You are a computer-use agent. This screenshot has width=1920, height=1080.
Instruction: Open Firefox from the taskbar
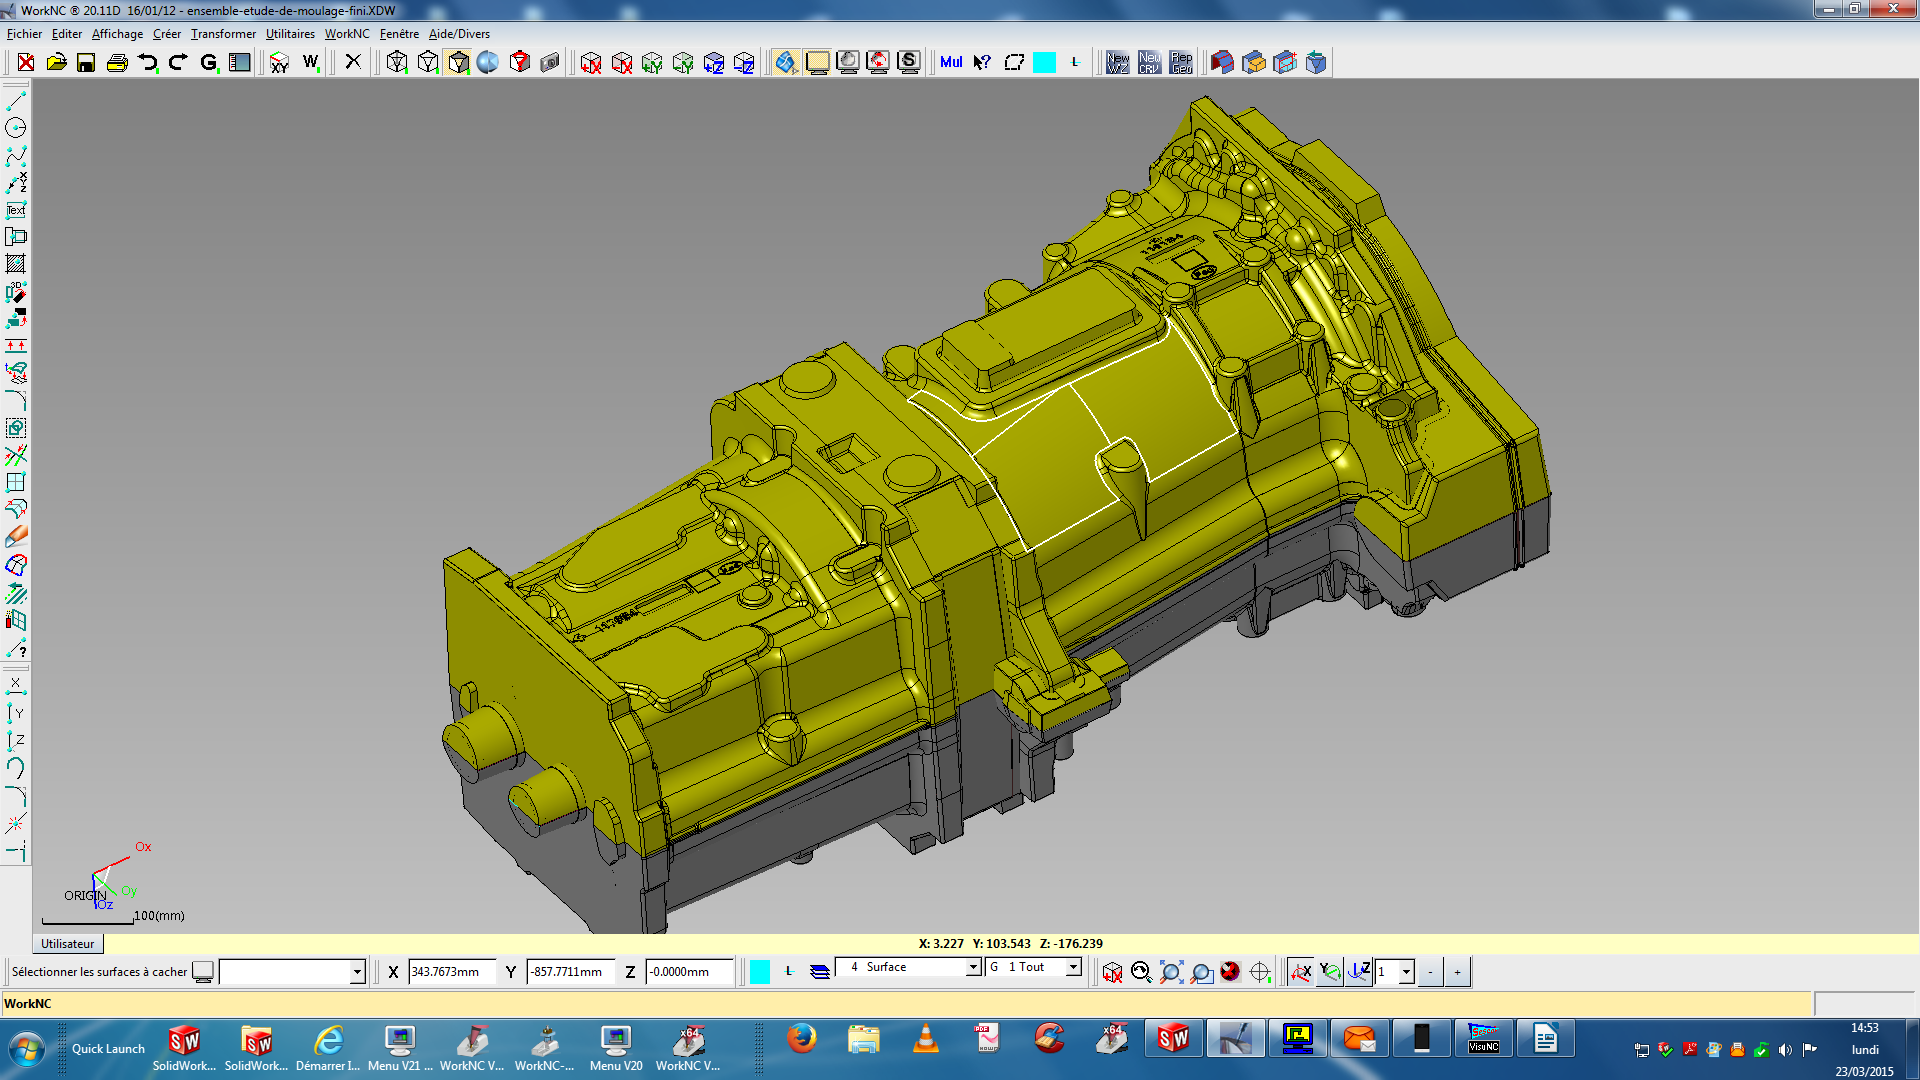tap(801, 1040)
